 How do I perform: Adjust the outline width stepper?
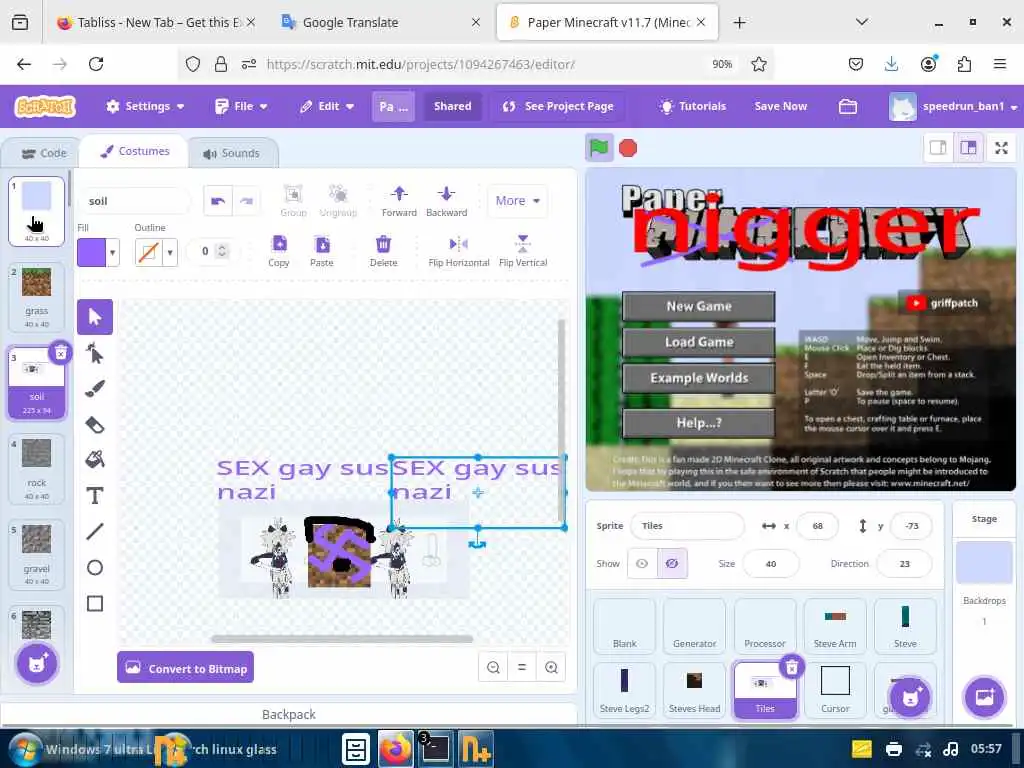tap(222, 251)
